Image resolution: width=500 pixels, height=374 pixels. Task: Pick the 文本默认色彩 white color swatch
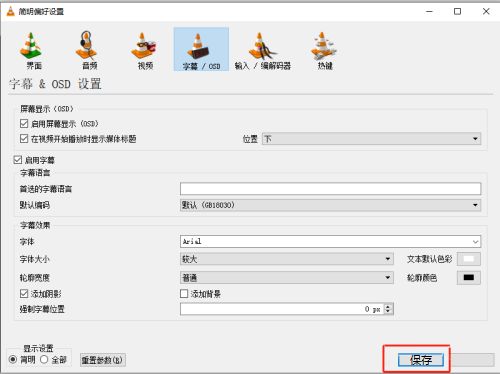coord(469,259)
